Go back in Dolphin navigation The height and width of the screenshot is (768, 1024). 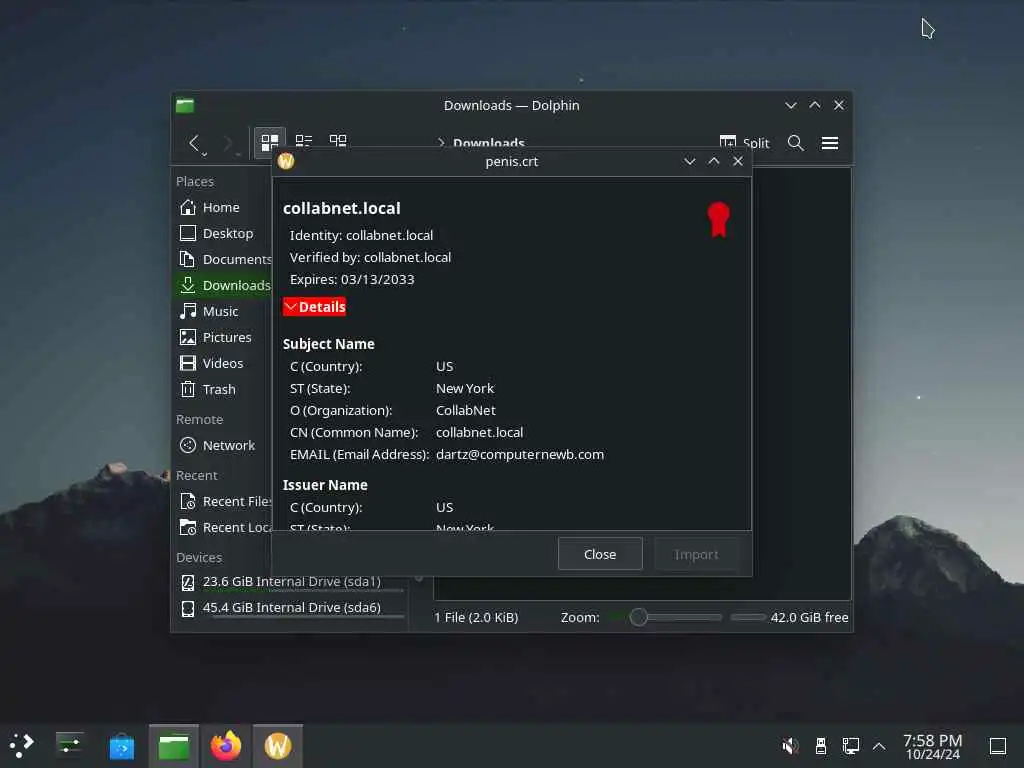pyautogui.click(x=194, y=143)
